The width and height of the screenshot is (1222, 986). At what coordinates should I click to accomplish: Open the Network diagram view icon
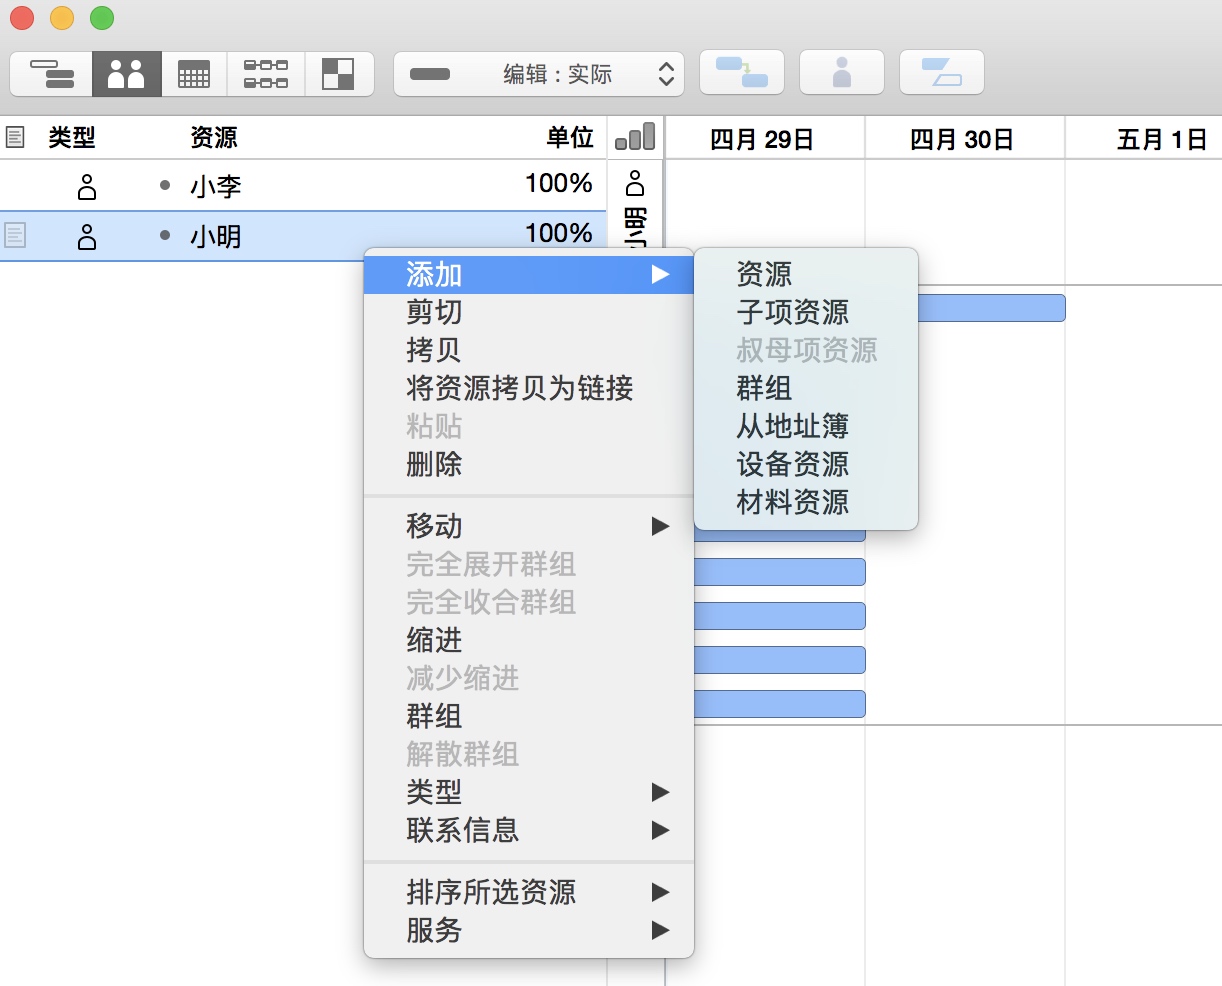pos(266,74)
